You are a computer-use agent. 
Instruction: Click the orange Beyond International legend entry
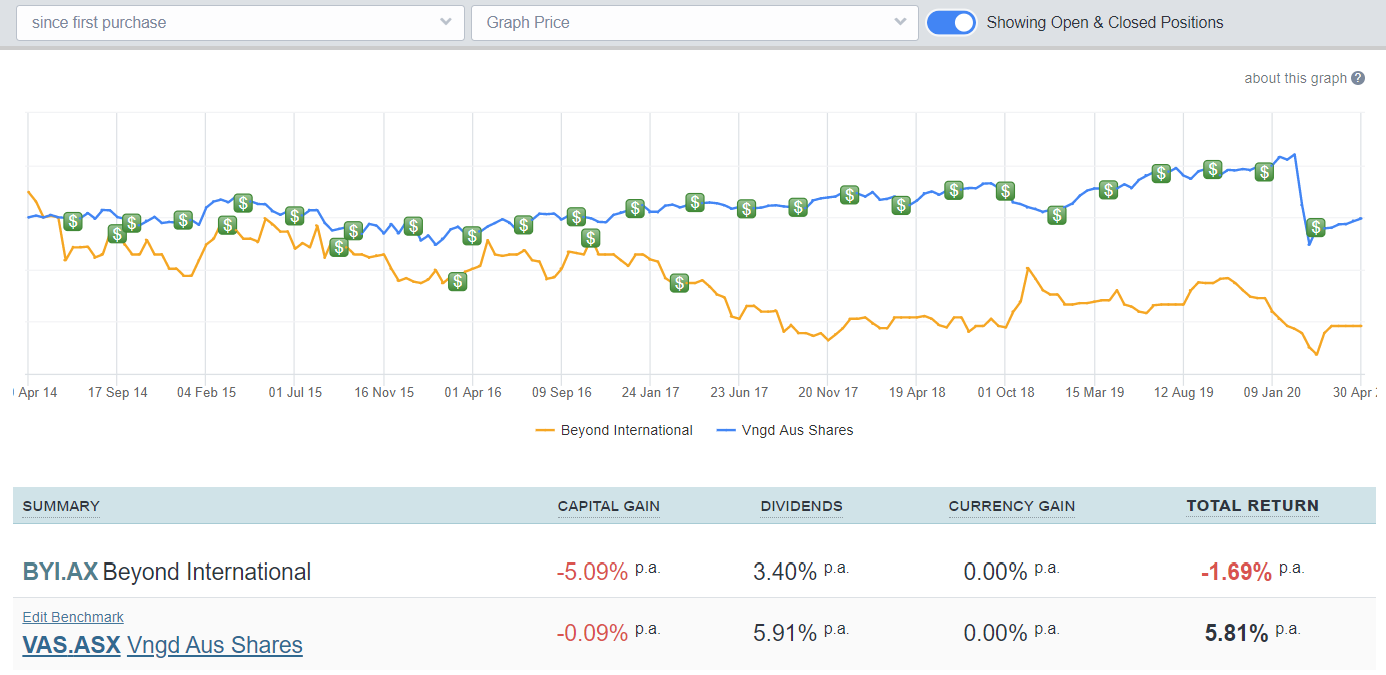pyautogui.click(x=614, y=430)
